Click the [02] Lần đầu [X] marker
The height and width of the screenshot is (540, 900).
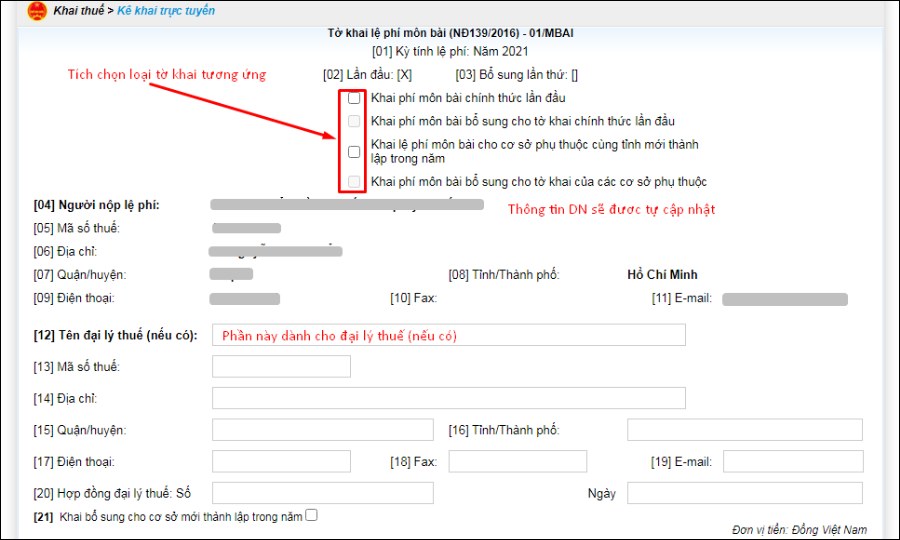click(404, 74)
